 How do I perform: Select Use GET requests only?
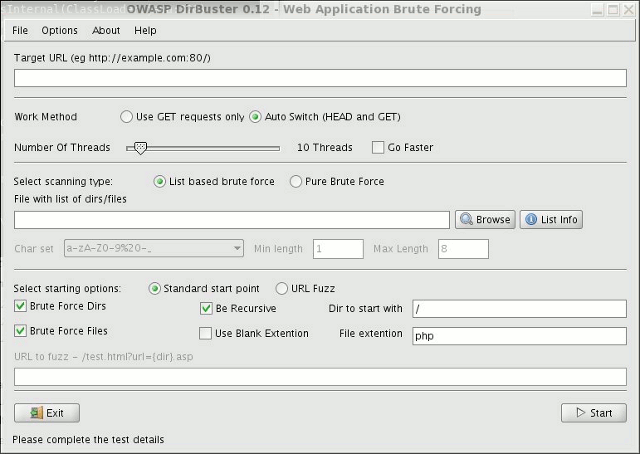(x=127, y=117)
